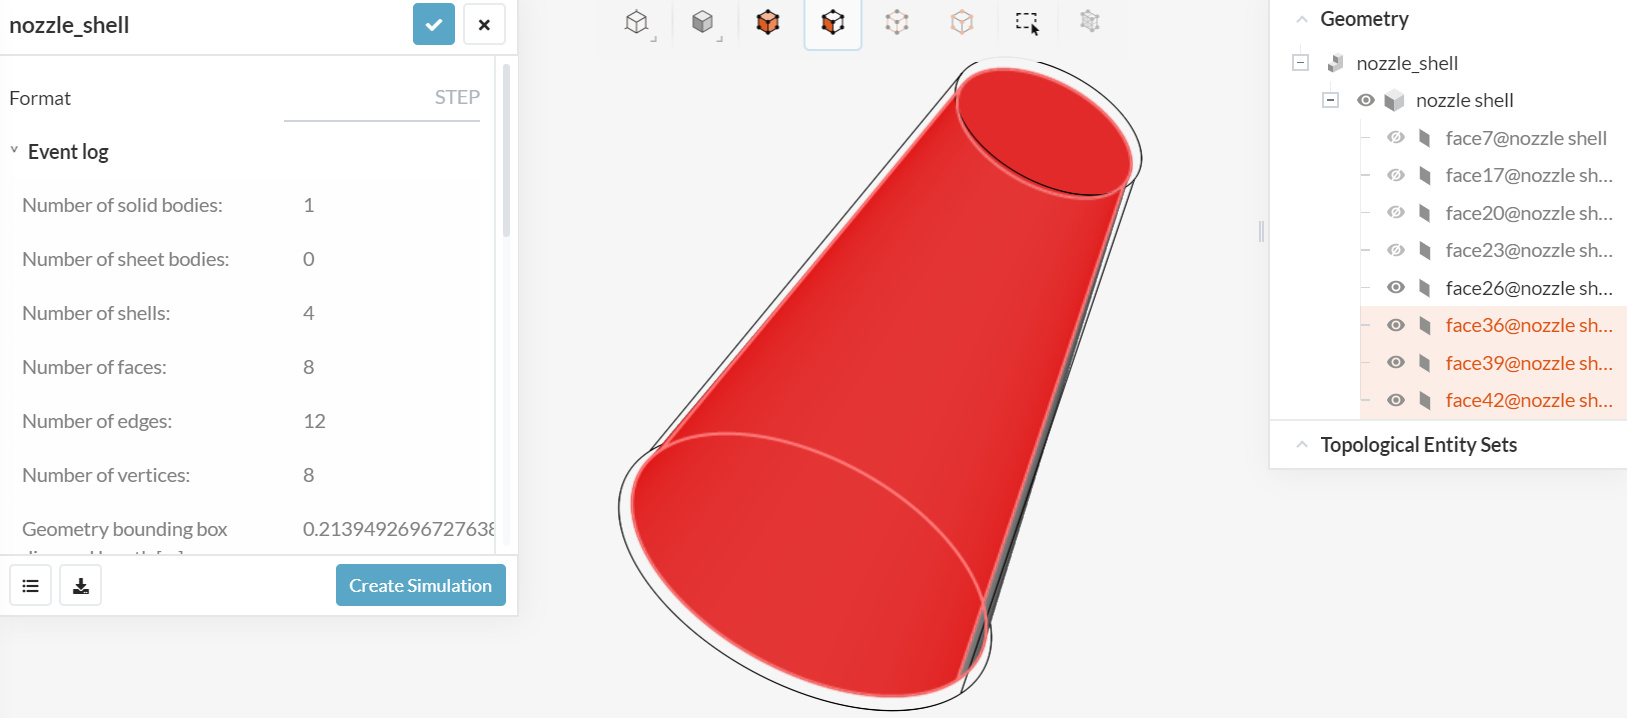1627x718 pixels.
Task: Show face17@nozzle shell with eye icon
Action: click(1396, 175)
